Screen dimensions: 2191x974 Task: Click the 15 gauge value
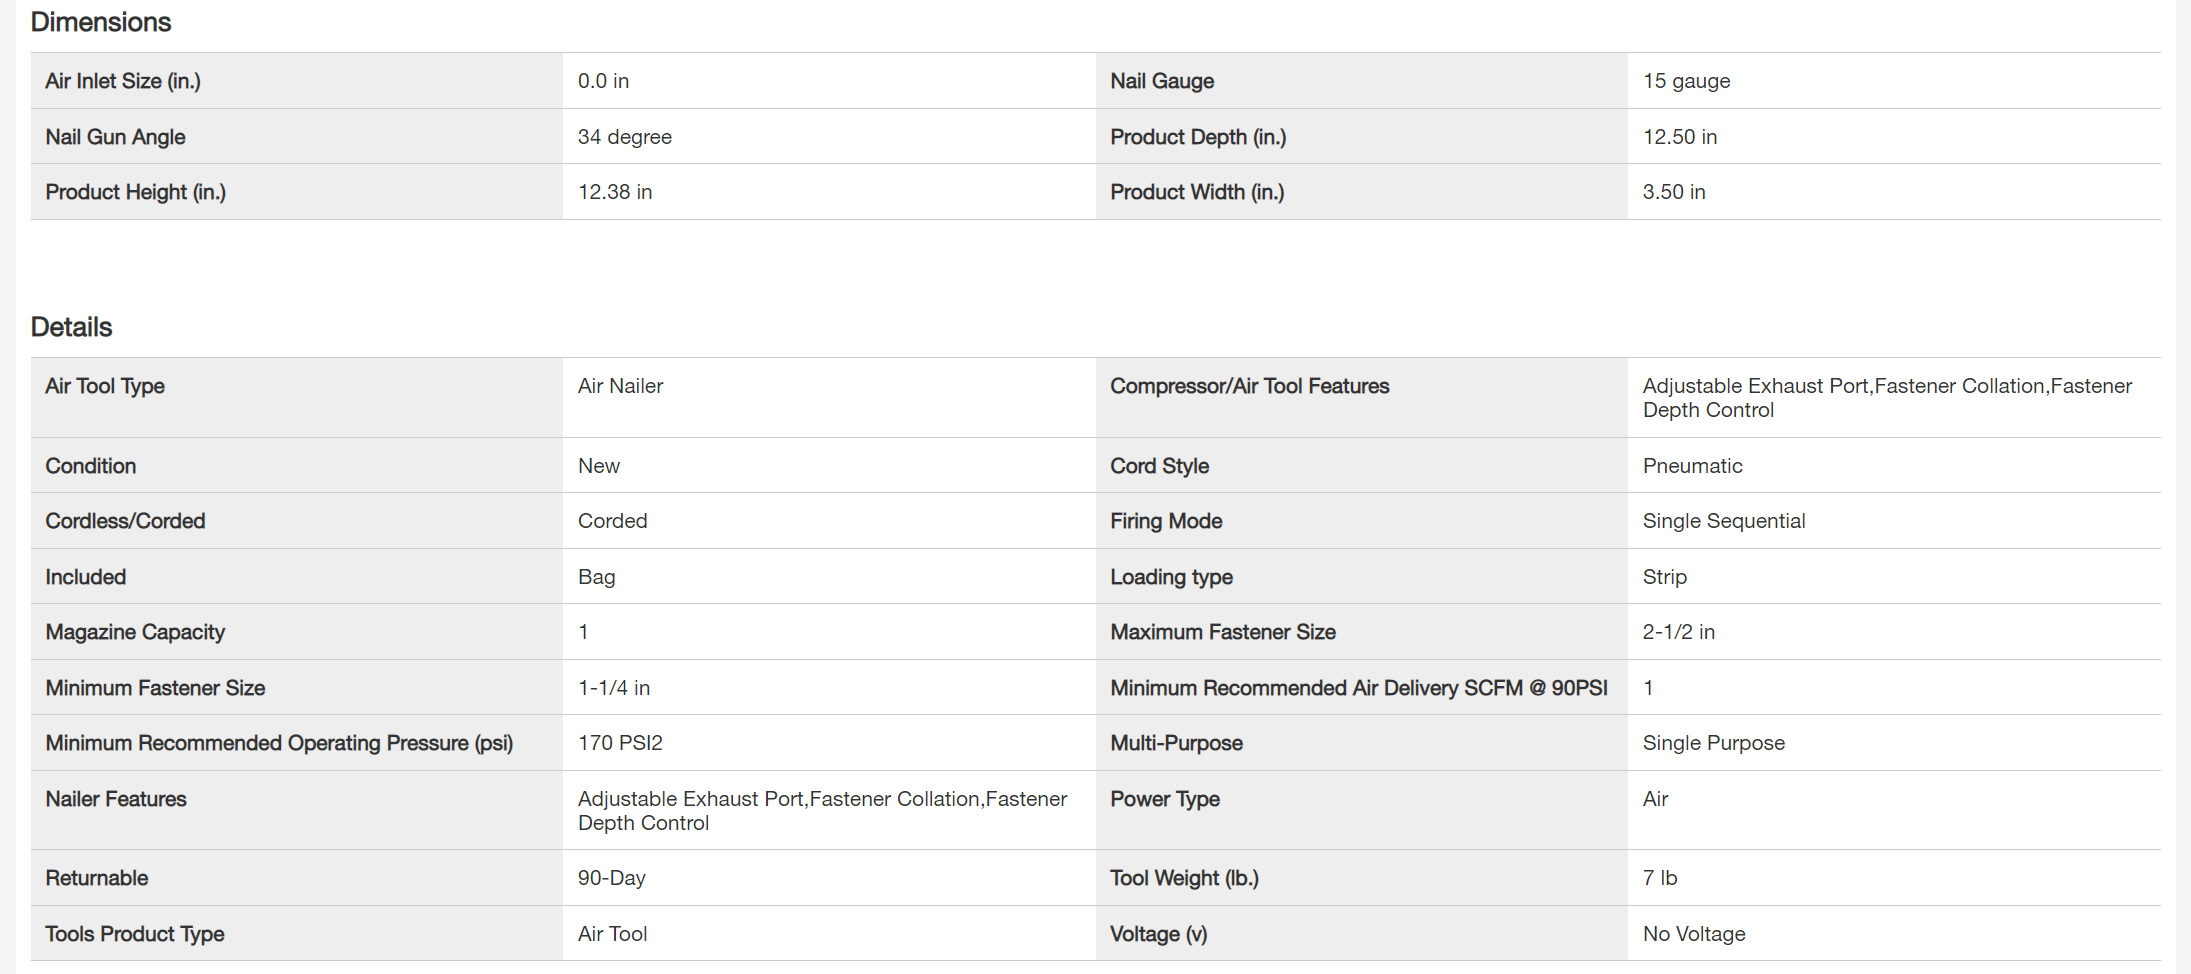point(1686,81)
